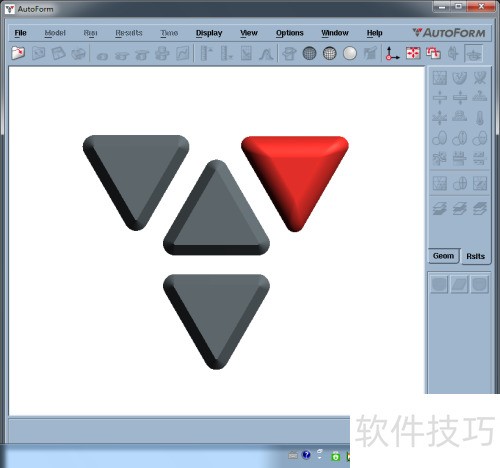This screenshot has height=468, width=500.
Task: Click the AutoForm title bar icon
Action: 10,9
